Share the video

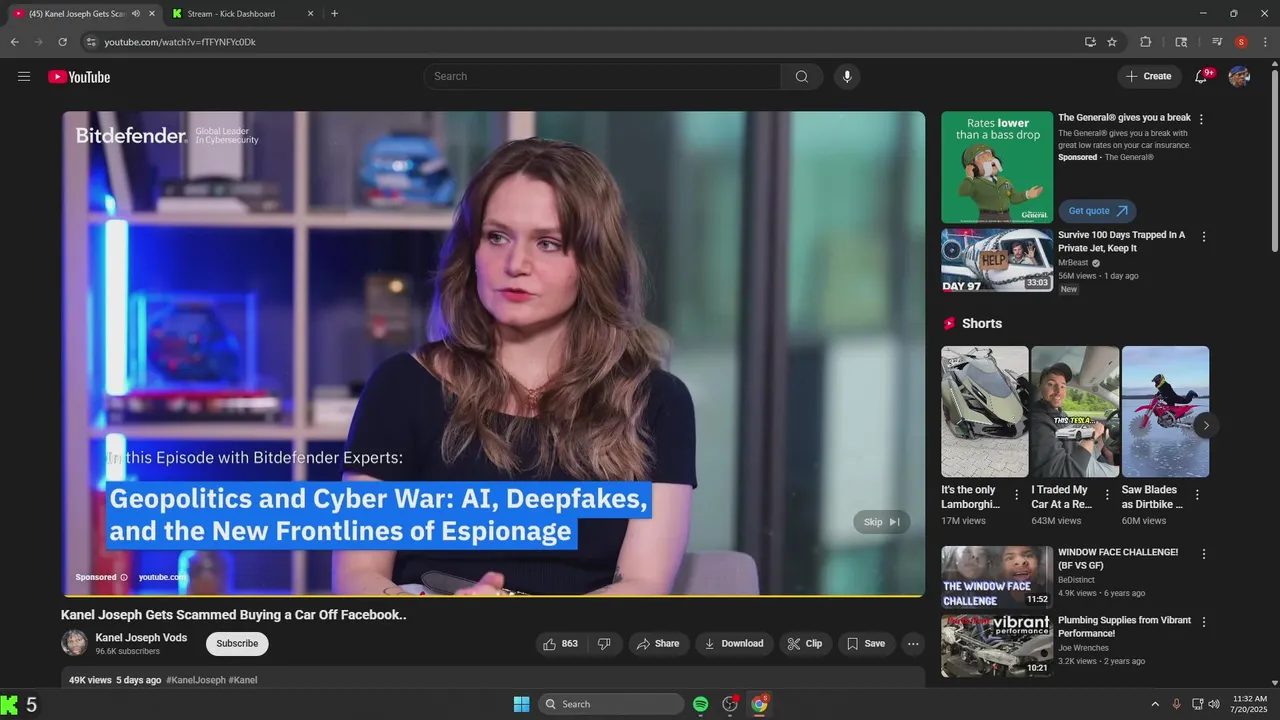click(658, 644)
